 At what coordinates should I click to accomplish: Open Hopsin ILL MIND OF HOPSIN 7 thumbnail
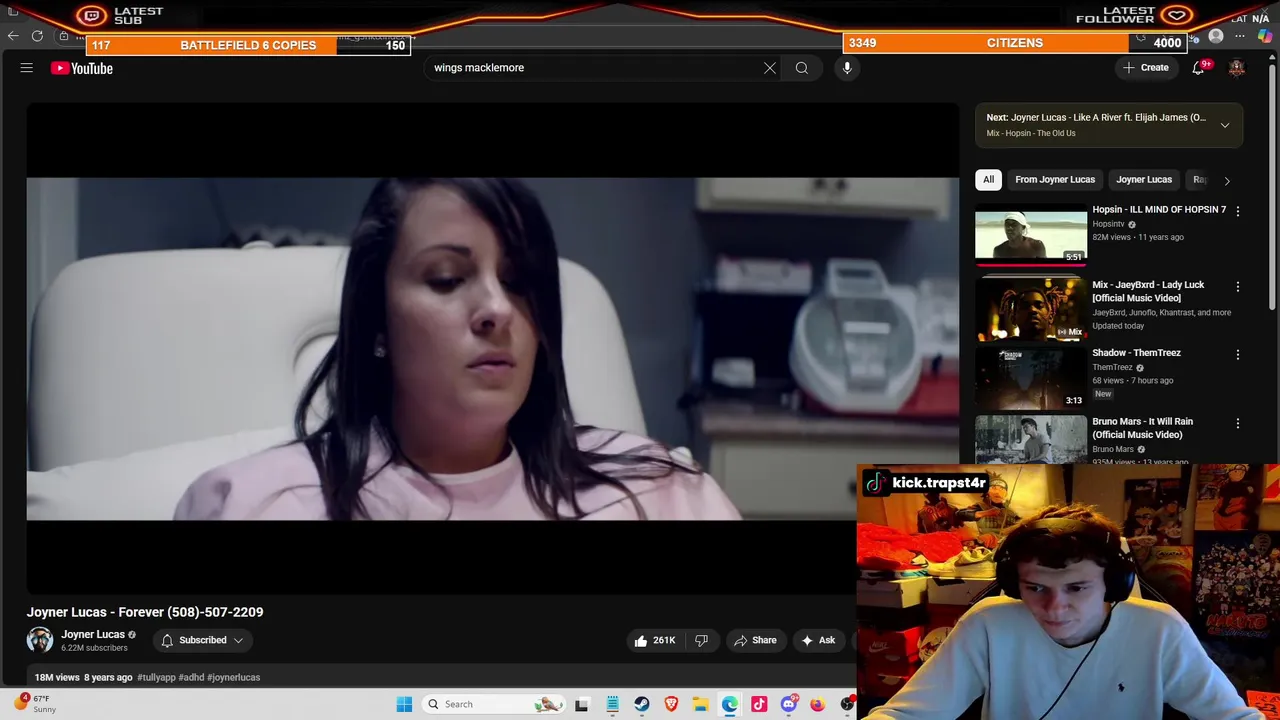pos(1031,234)
